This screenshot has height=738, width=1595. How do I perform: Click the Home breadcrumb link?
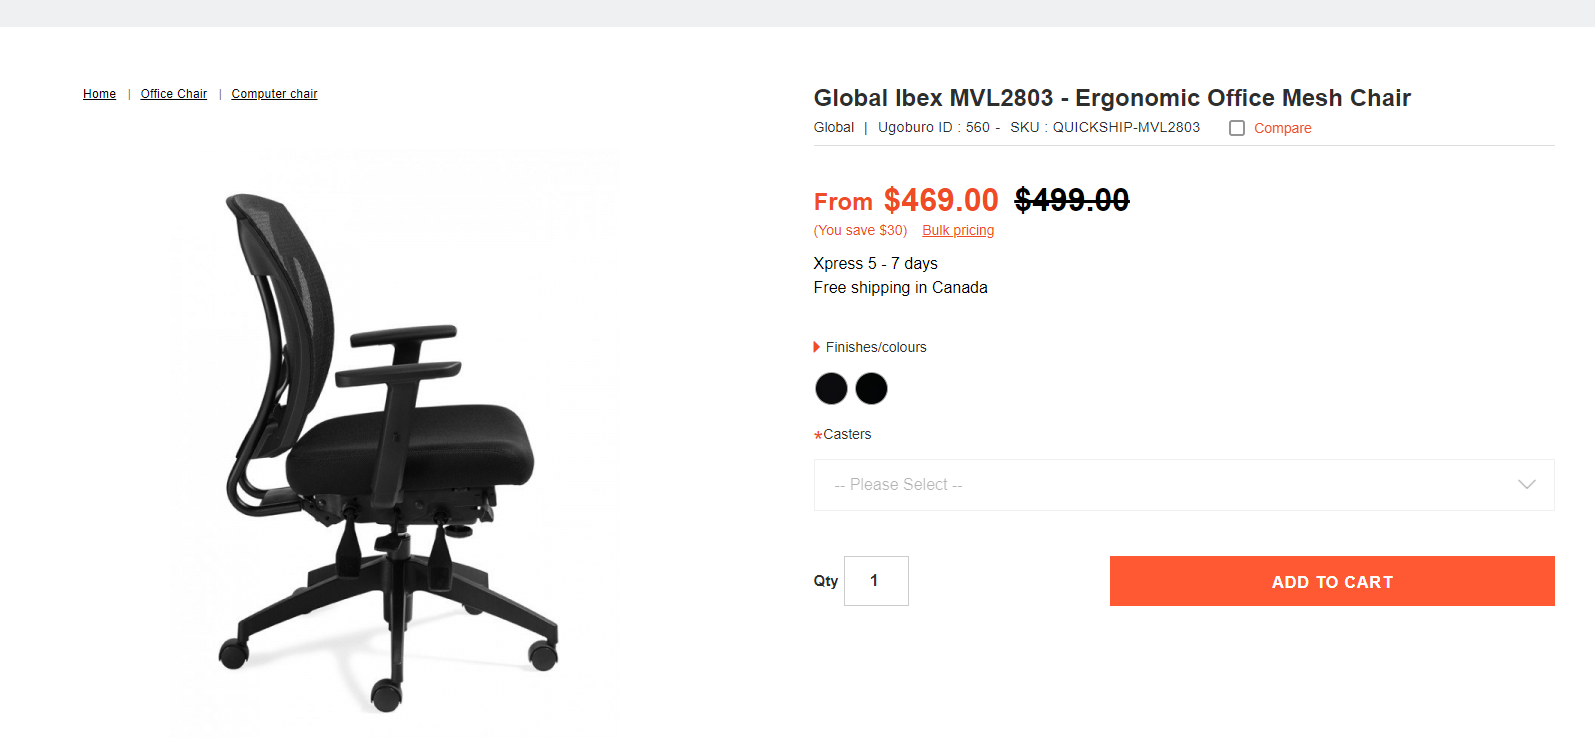(99, 94)
